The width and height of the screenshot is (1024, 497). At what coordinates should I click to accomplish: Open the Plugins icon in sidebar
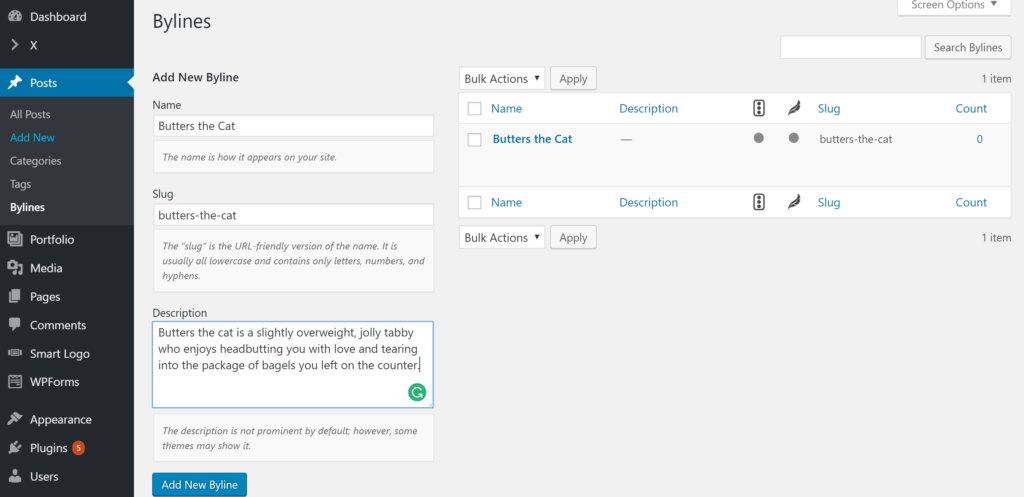[15, 448]
